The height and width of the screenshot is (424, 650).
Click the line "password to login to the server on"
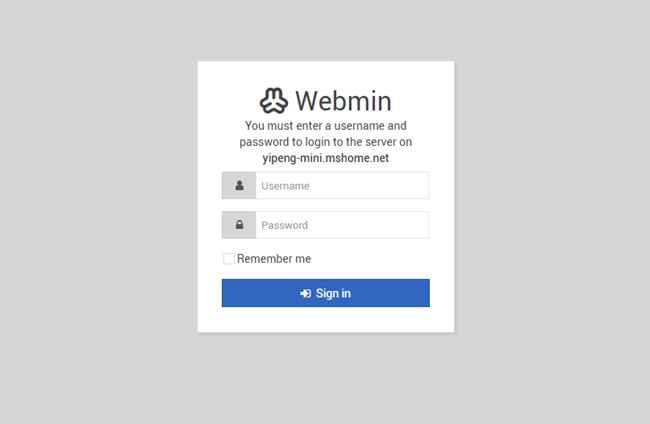pyautogui.click(x=325, y=142)
